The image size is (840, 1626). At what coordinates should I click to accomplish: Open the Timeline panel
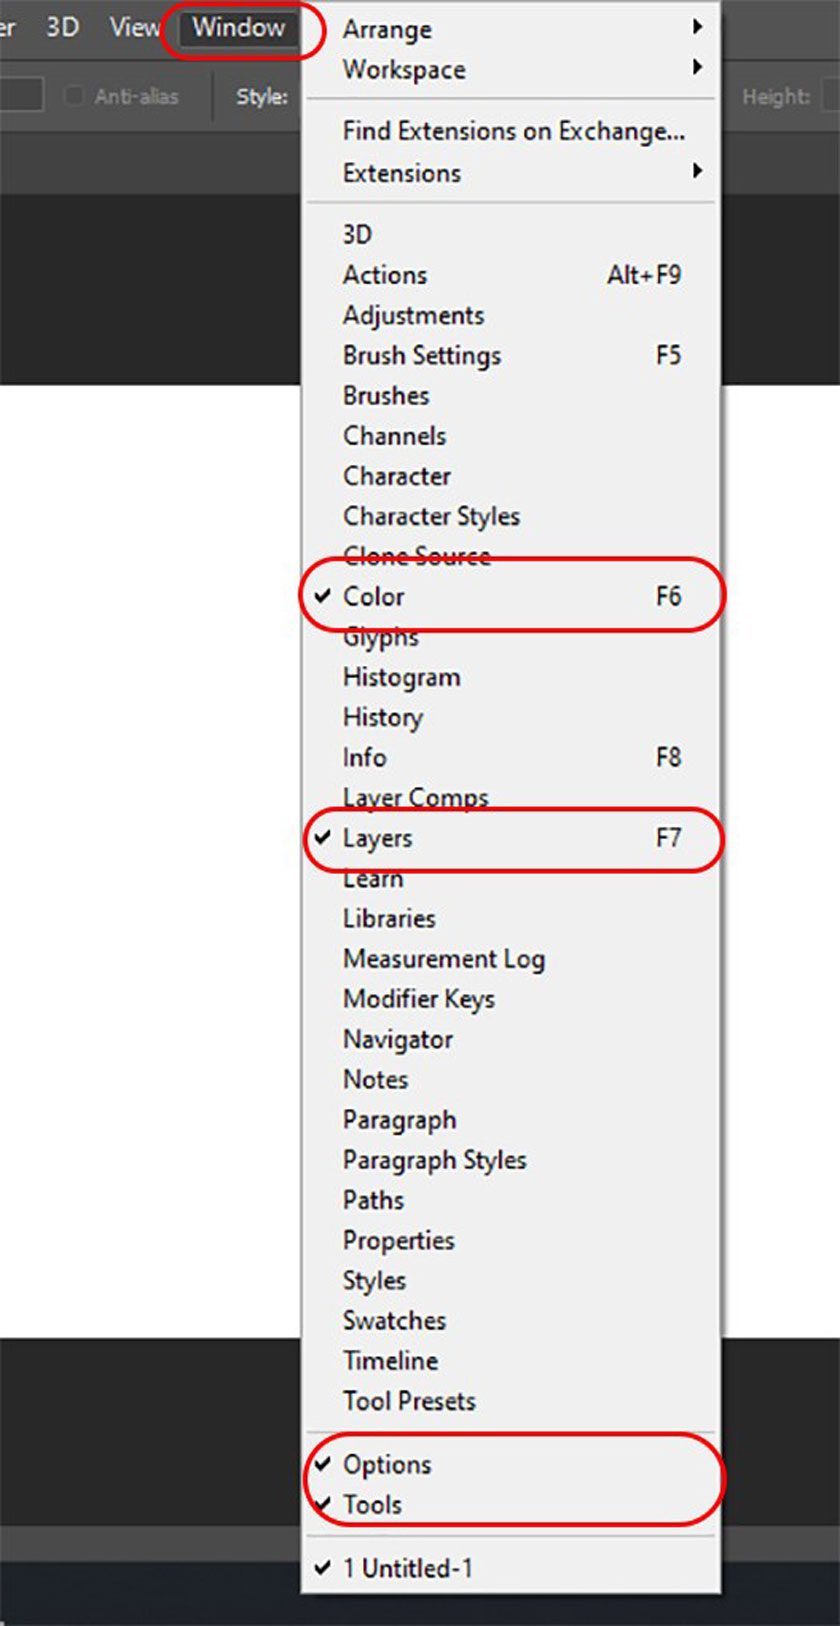coord(510,1360)
